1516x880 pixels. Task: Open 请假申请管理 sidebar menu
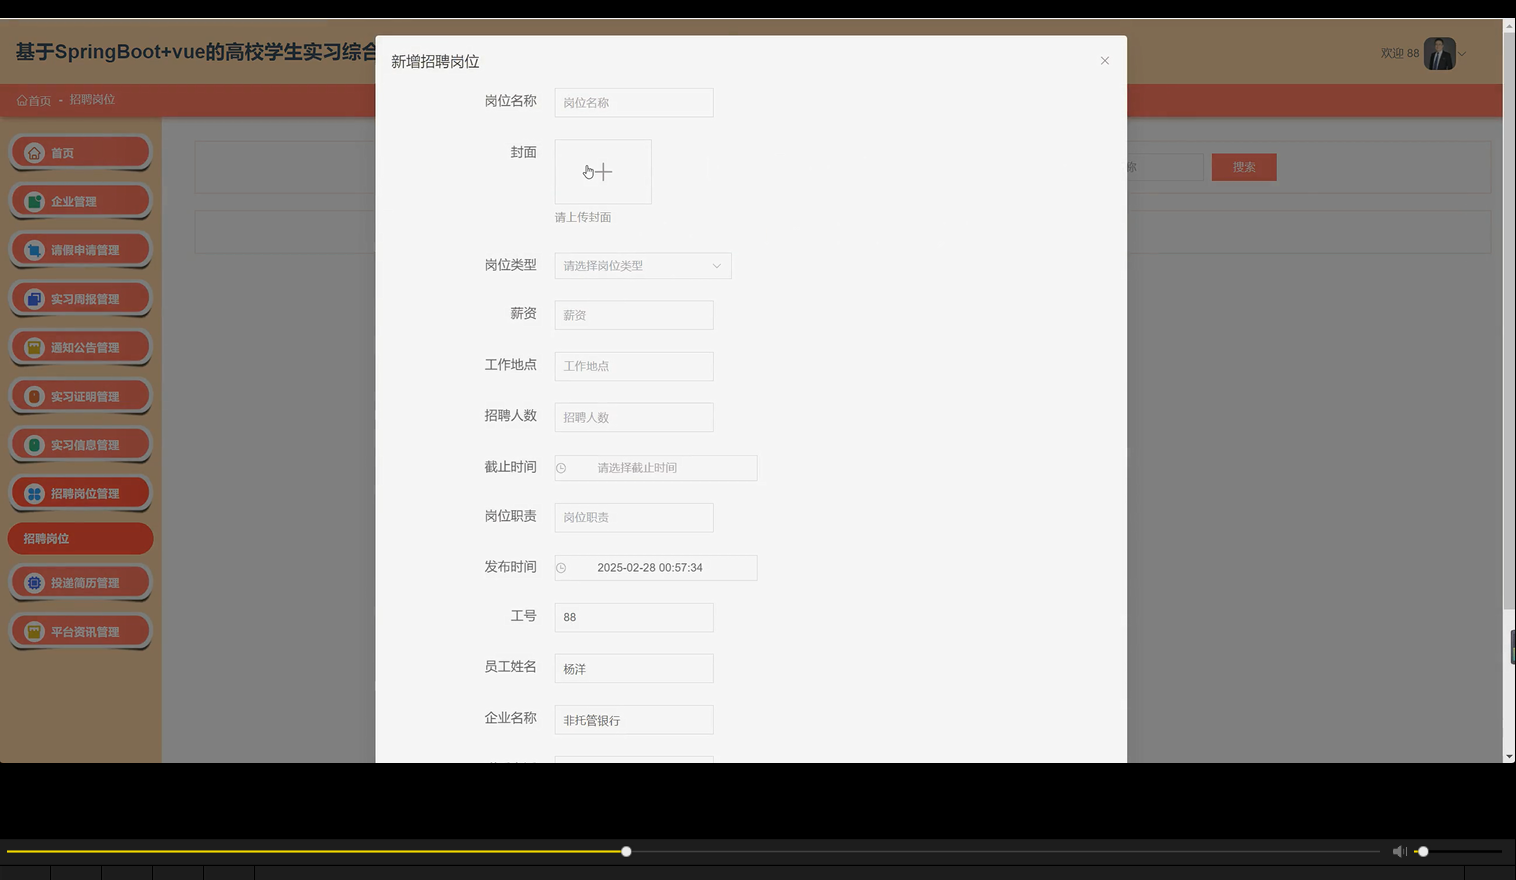[80, 250]
